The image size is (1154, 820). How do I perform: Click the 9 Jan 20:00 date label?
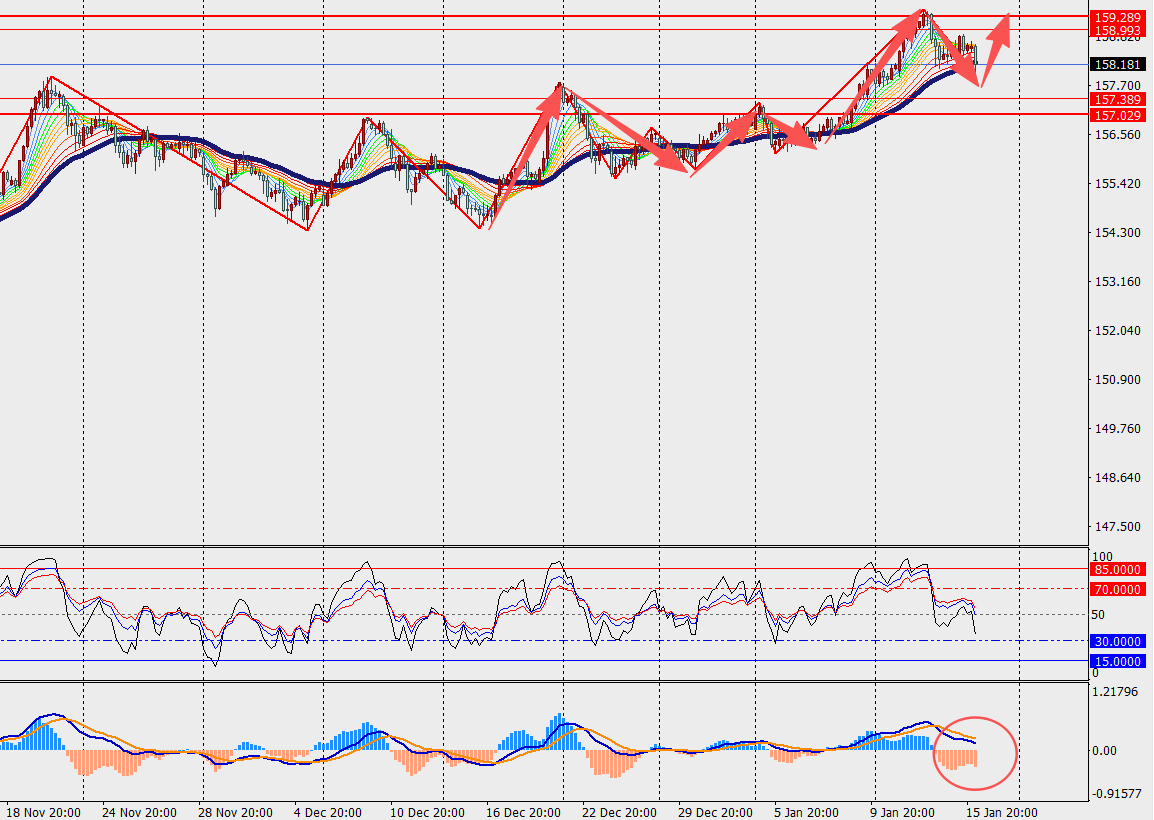[x=902, y=813]
